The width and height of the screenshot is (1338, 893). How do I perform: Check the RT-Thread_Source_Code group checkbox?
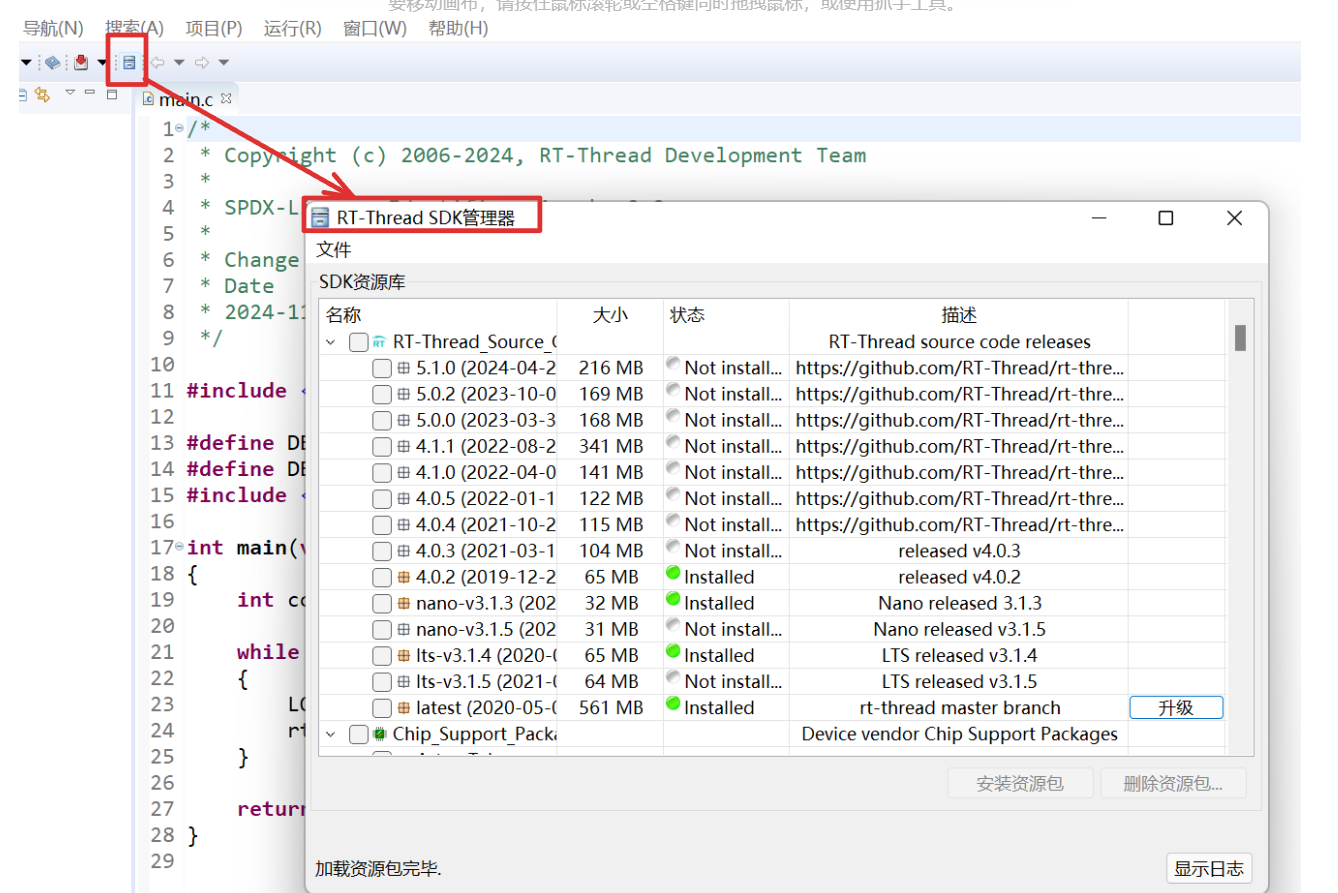coord(359,342)
